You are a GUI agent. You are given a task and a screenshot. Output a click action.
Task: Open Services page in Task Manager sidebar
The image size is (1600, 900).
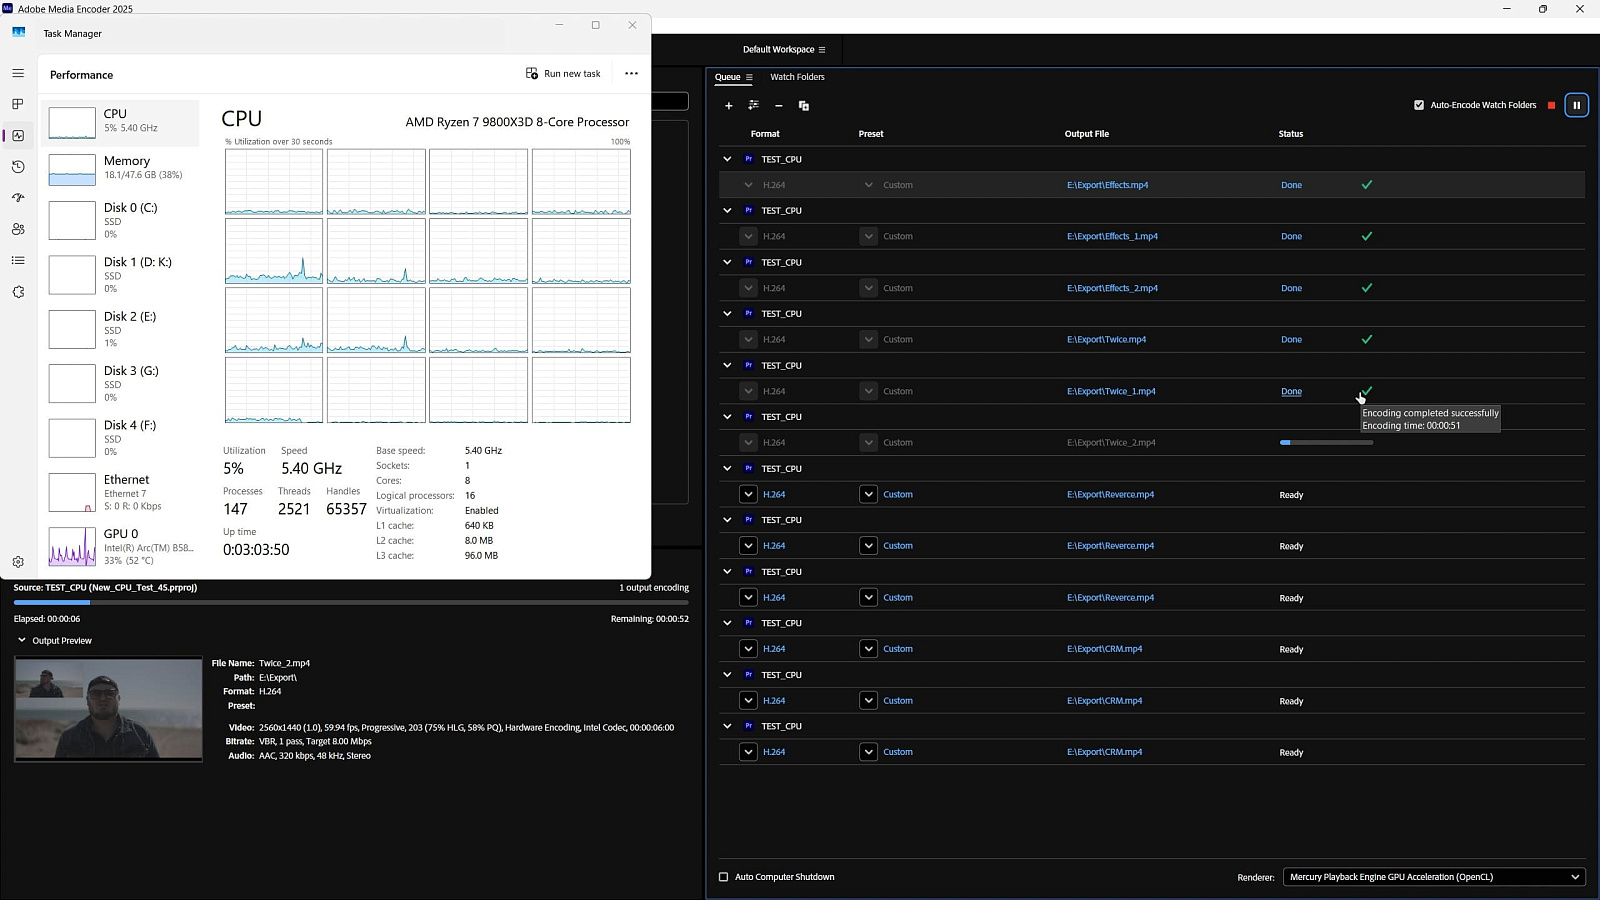[x=18, y=292]
